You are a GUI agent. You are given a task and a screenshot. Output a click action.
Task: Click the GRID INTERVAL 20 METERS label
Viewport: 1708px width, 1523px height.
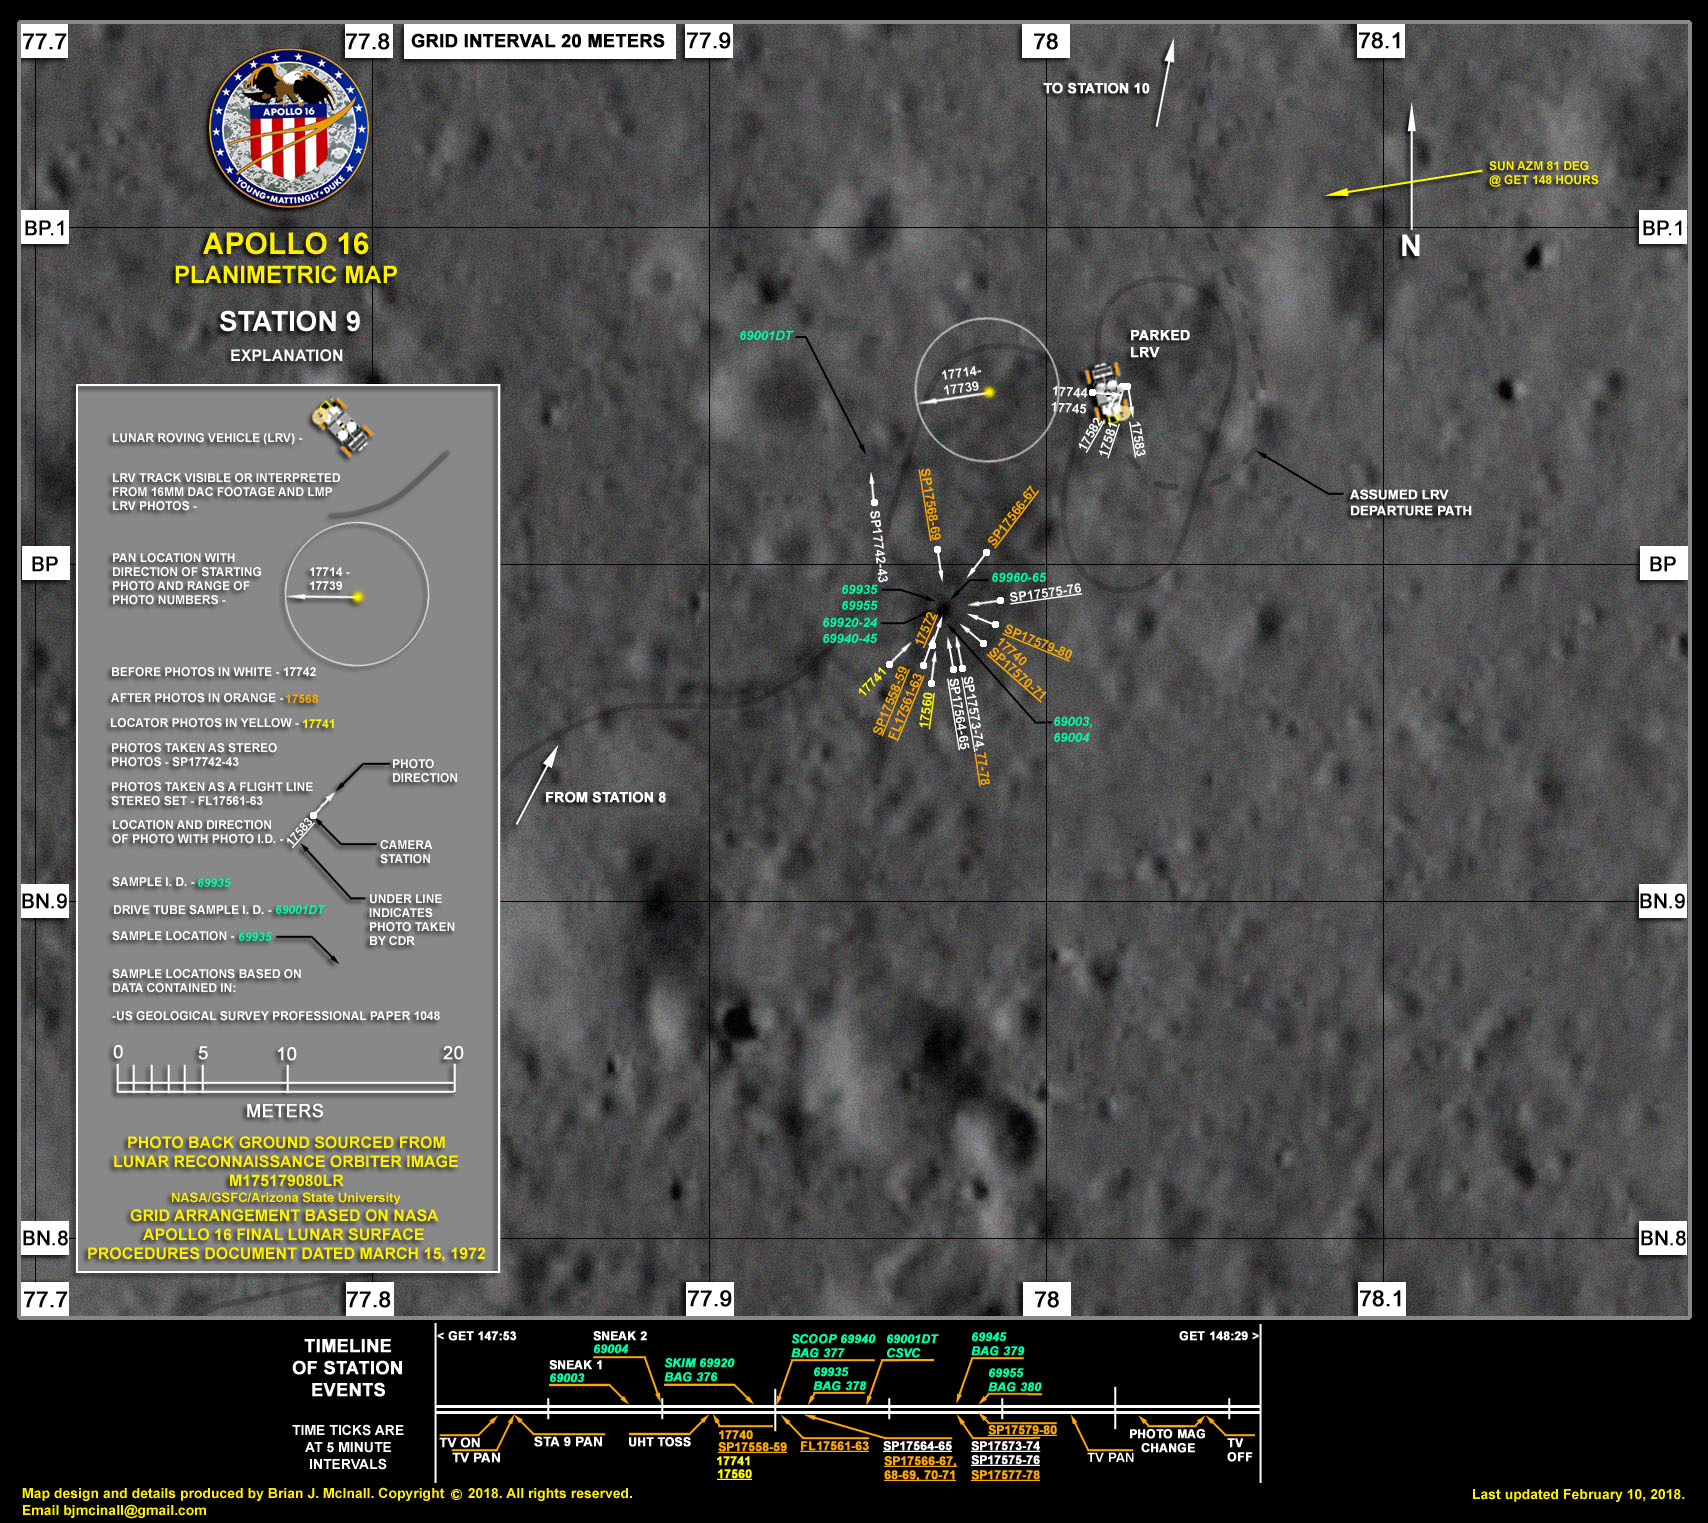[x=538, y=41]
